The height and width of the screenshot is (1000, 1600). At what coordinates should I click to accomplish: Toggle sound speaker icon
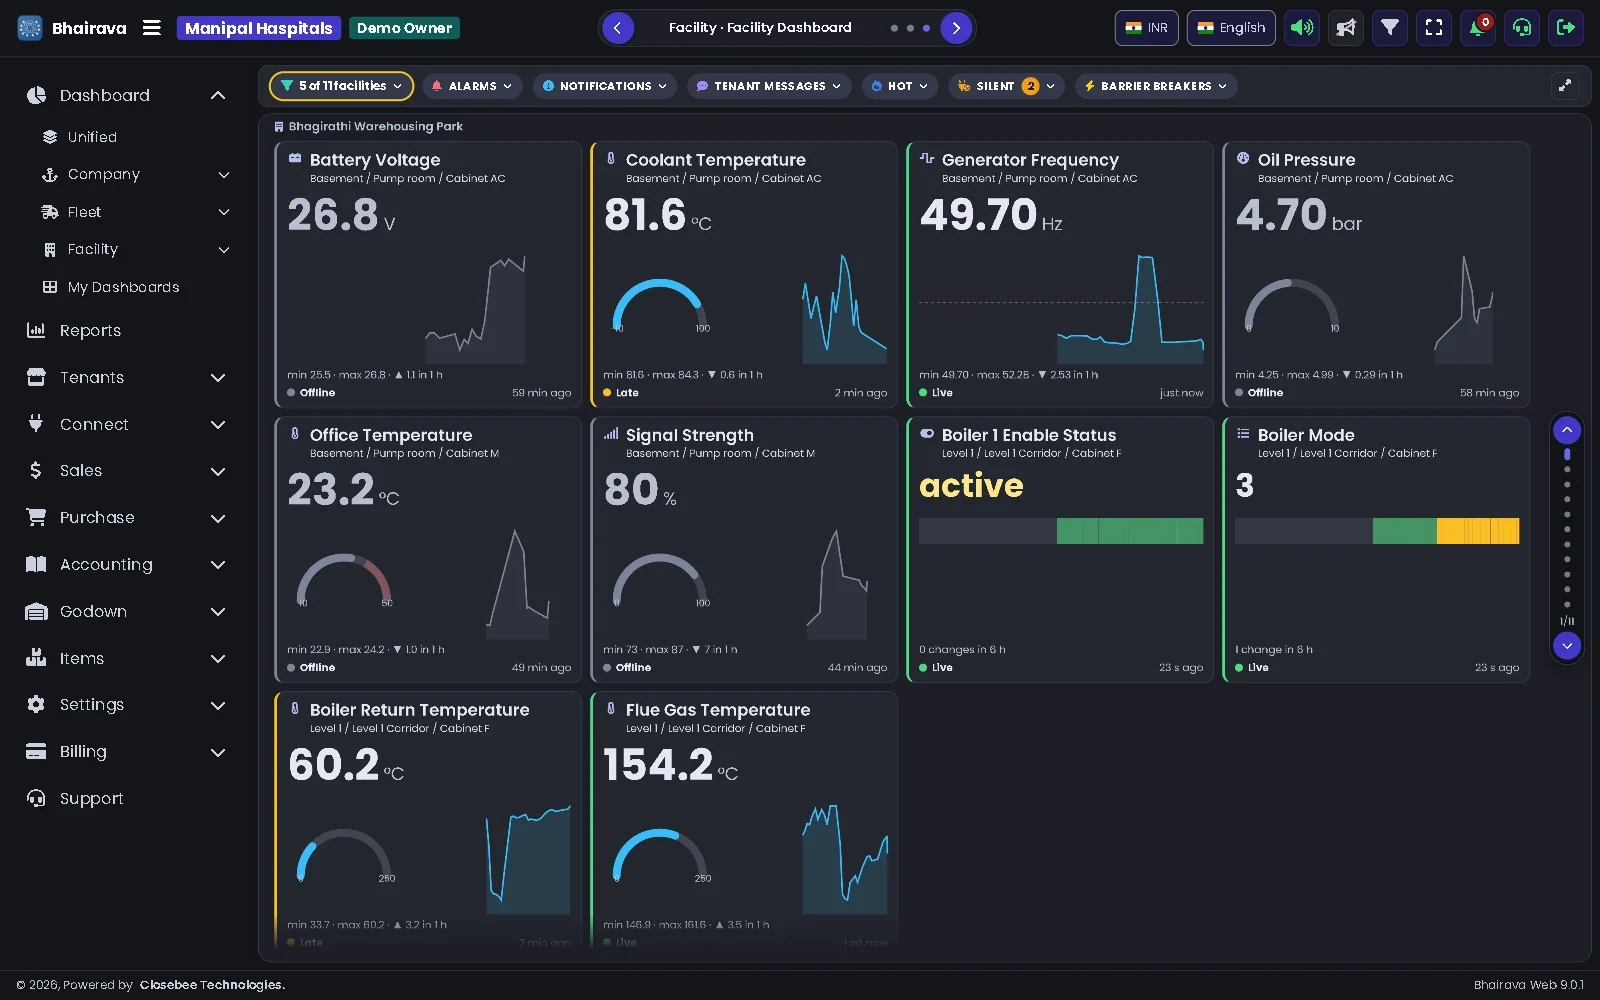click(x=1302, y=28)
